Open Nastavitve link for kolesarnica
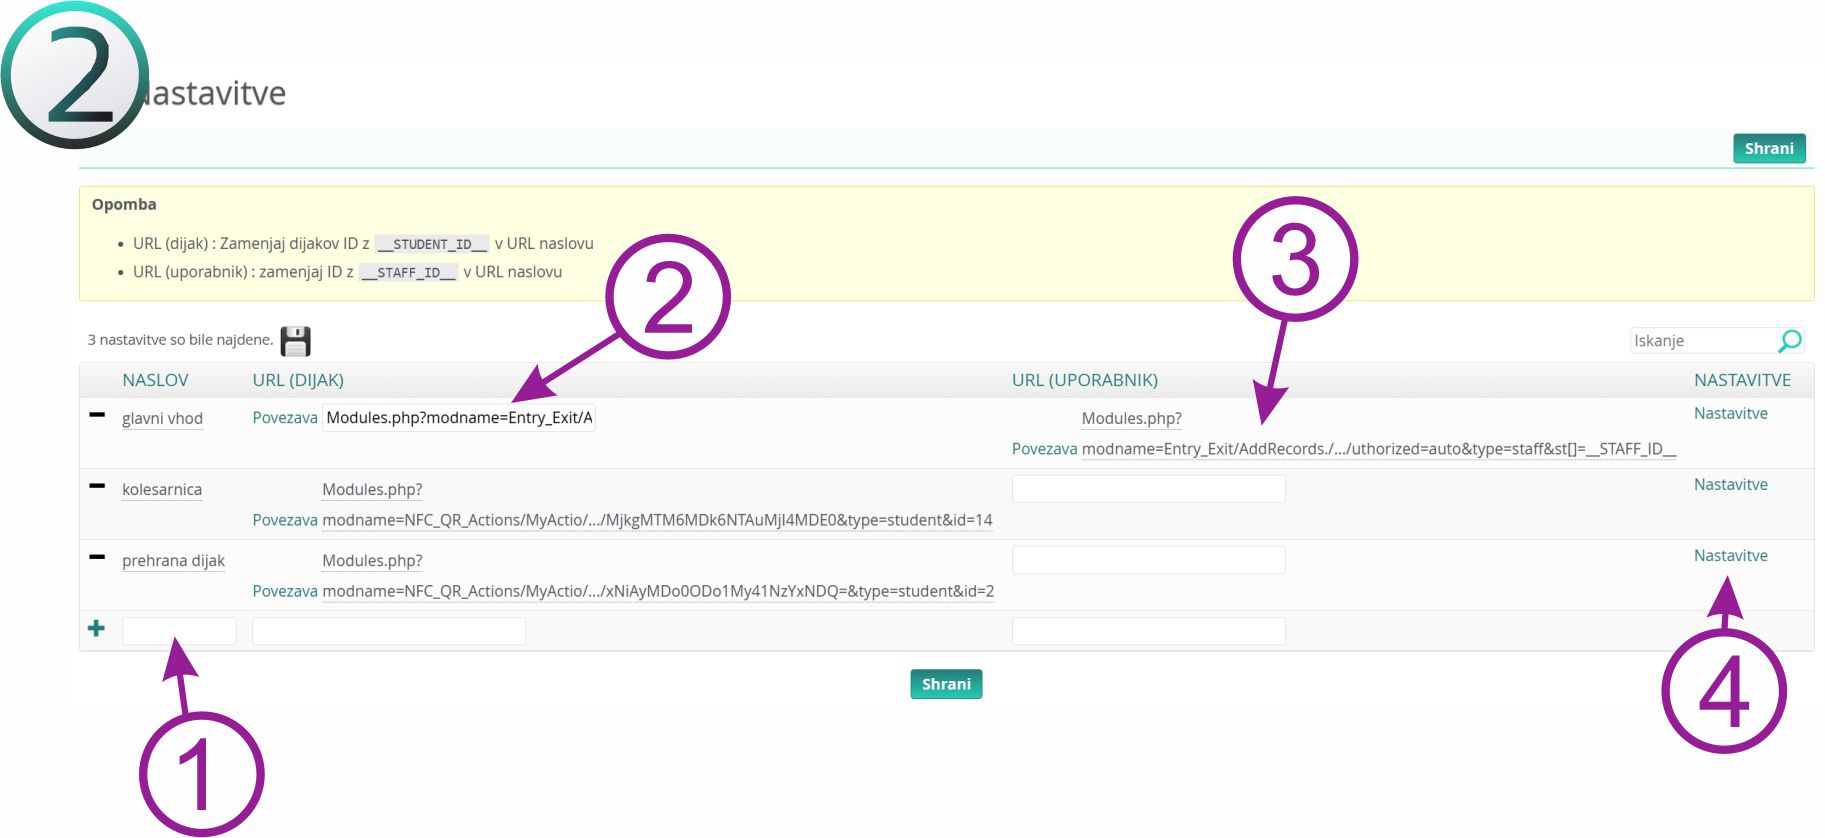The image size is (1825, 838). 1730,484
